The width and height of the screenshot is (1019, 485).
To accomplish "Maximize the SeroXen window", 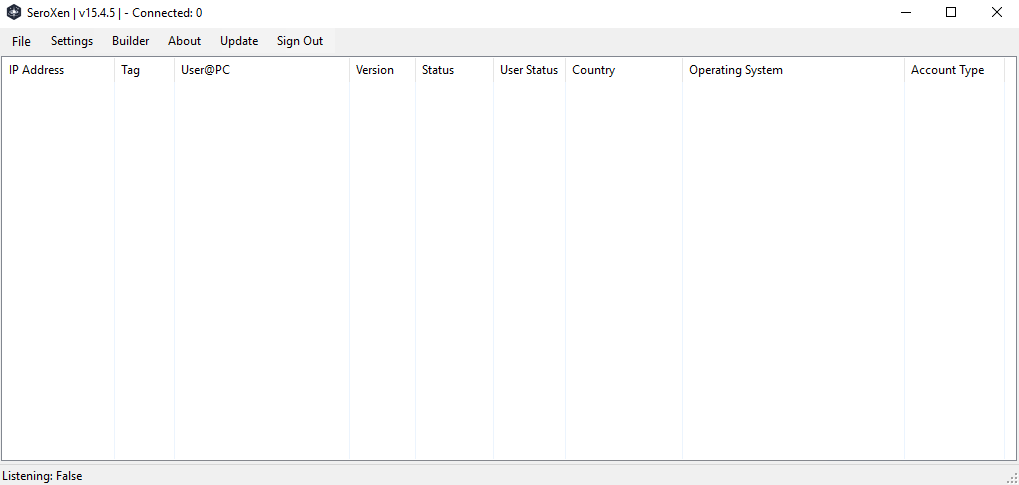I will 951,13.
